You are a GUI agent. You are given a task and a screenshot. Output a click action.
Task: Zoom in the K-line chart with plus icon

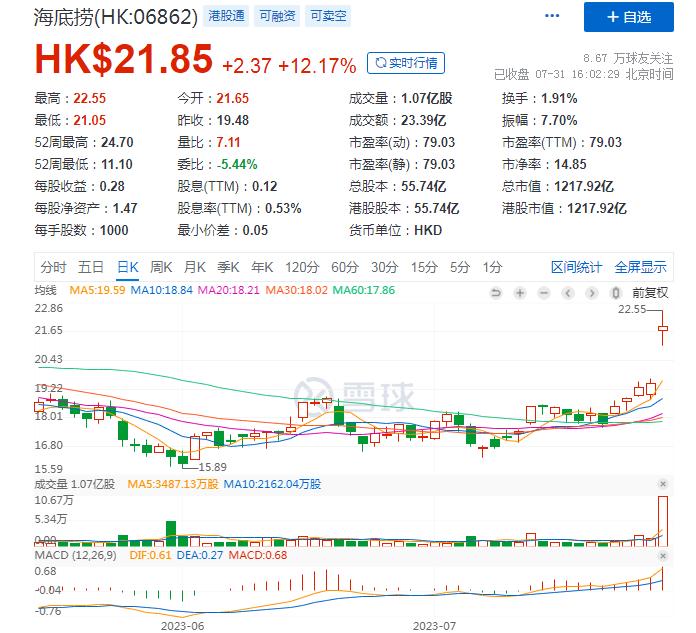click(520, 293)
